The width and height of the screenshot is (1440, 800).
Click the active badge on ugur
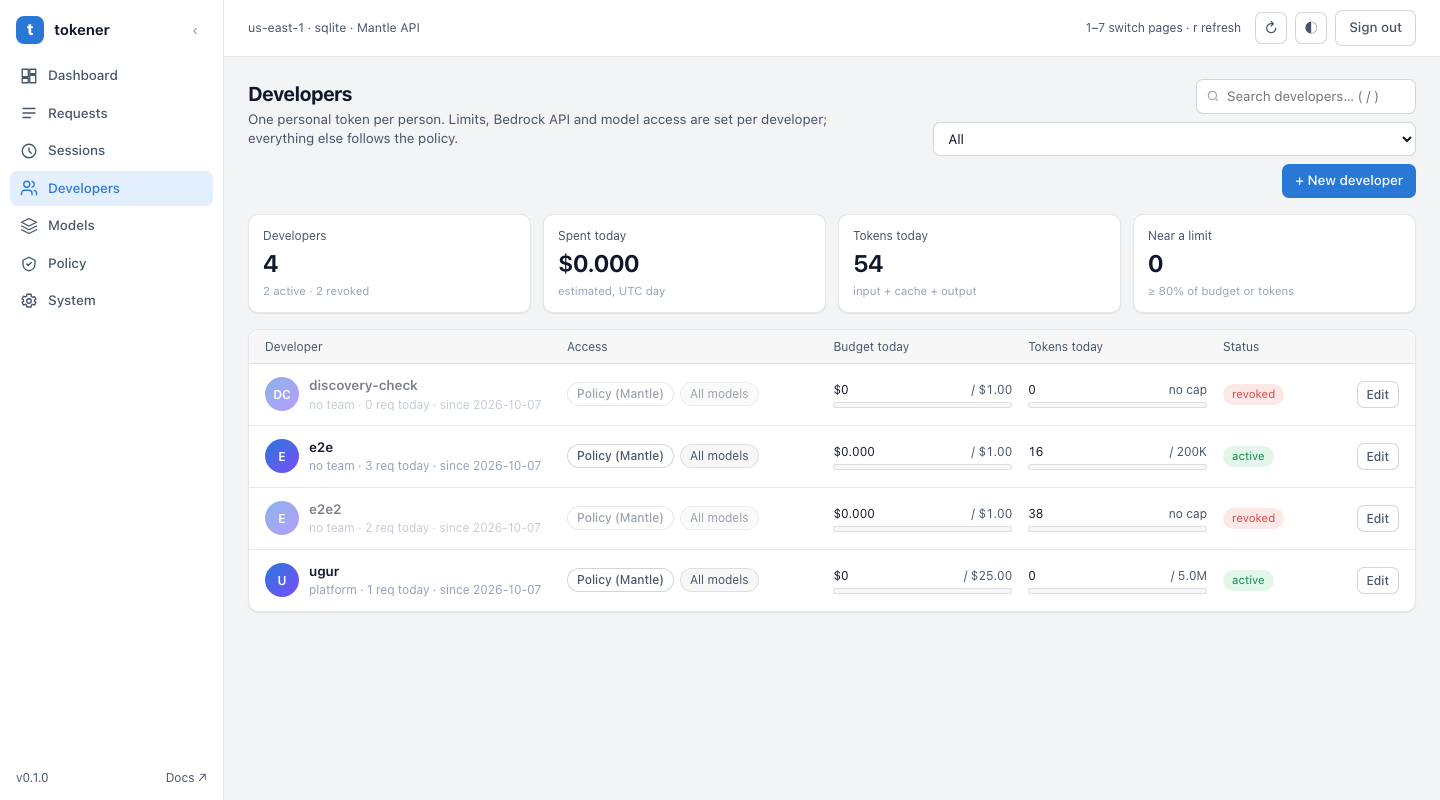1248,581
